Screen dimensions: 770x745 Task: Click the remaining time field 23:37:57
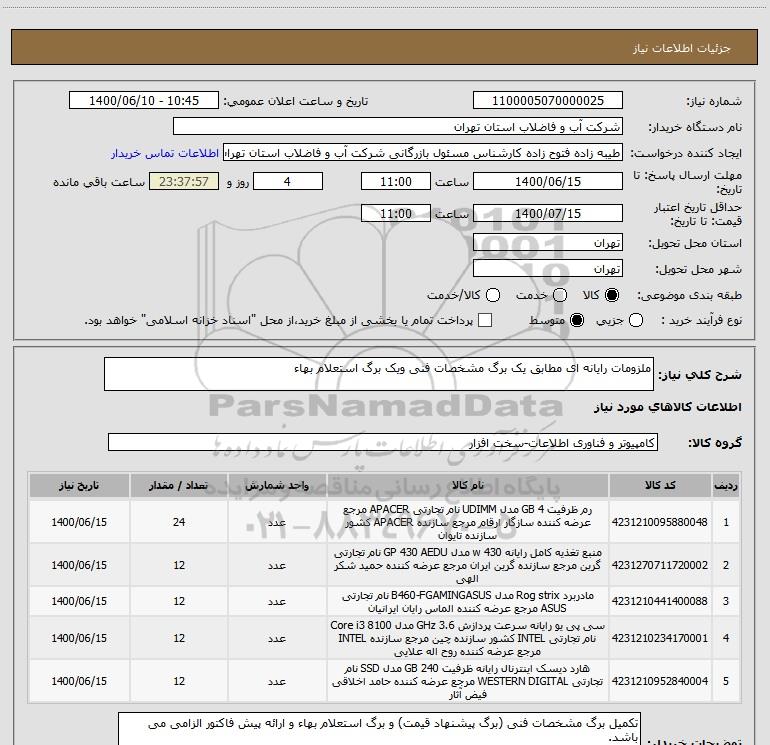point(184,181)
